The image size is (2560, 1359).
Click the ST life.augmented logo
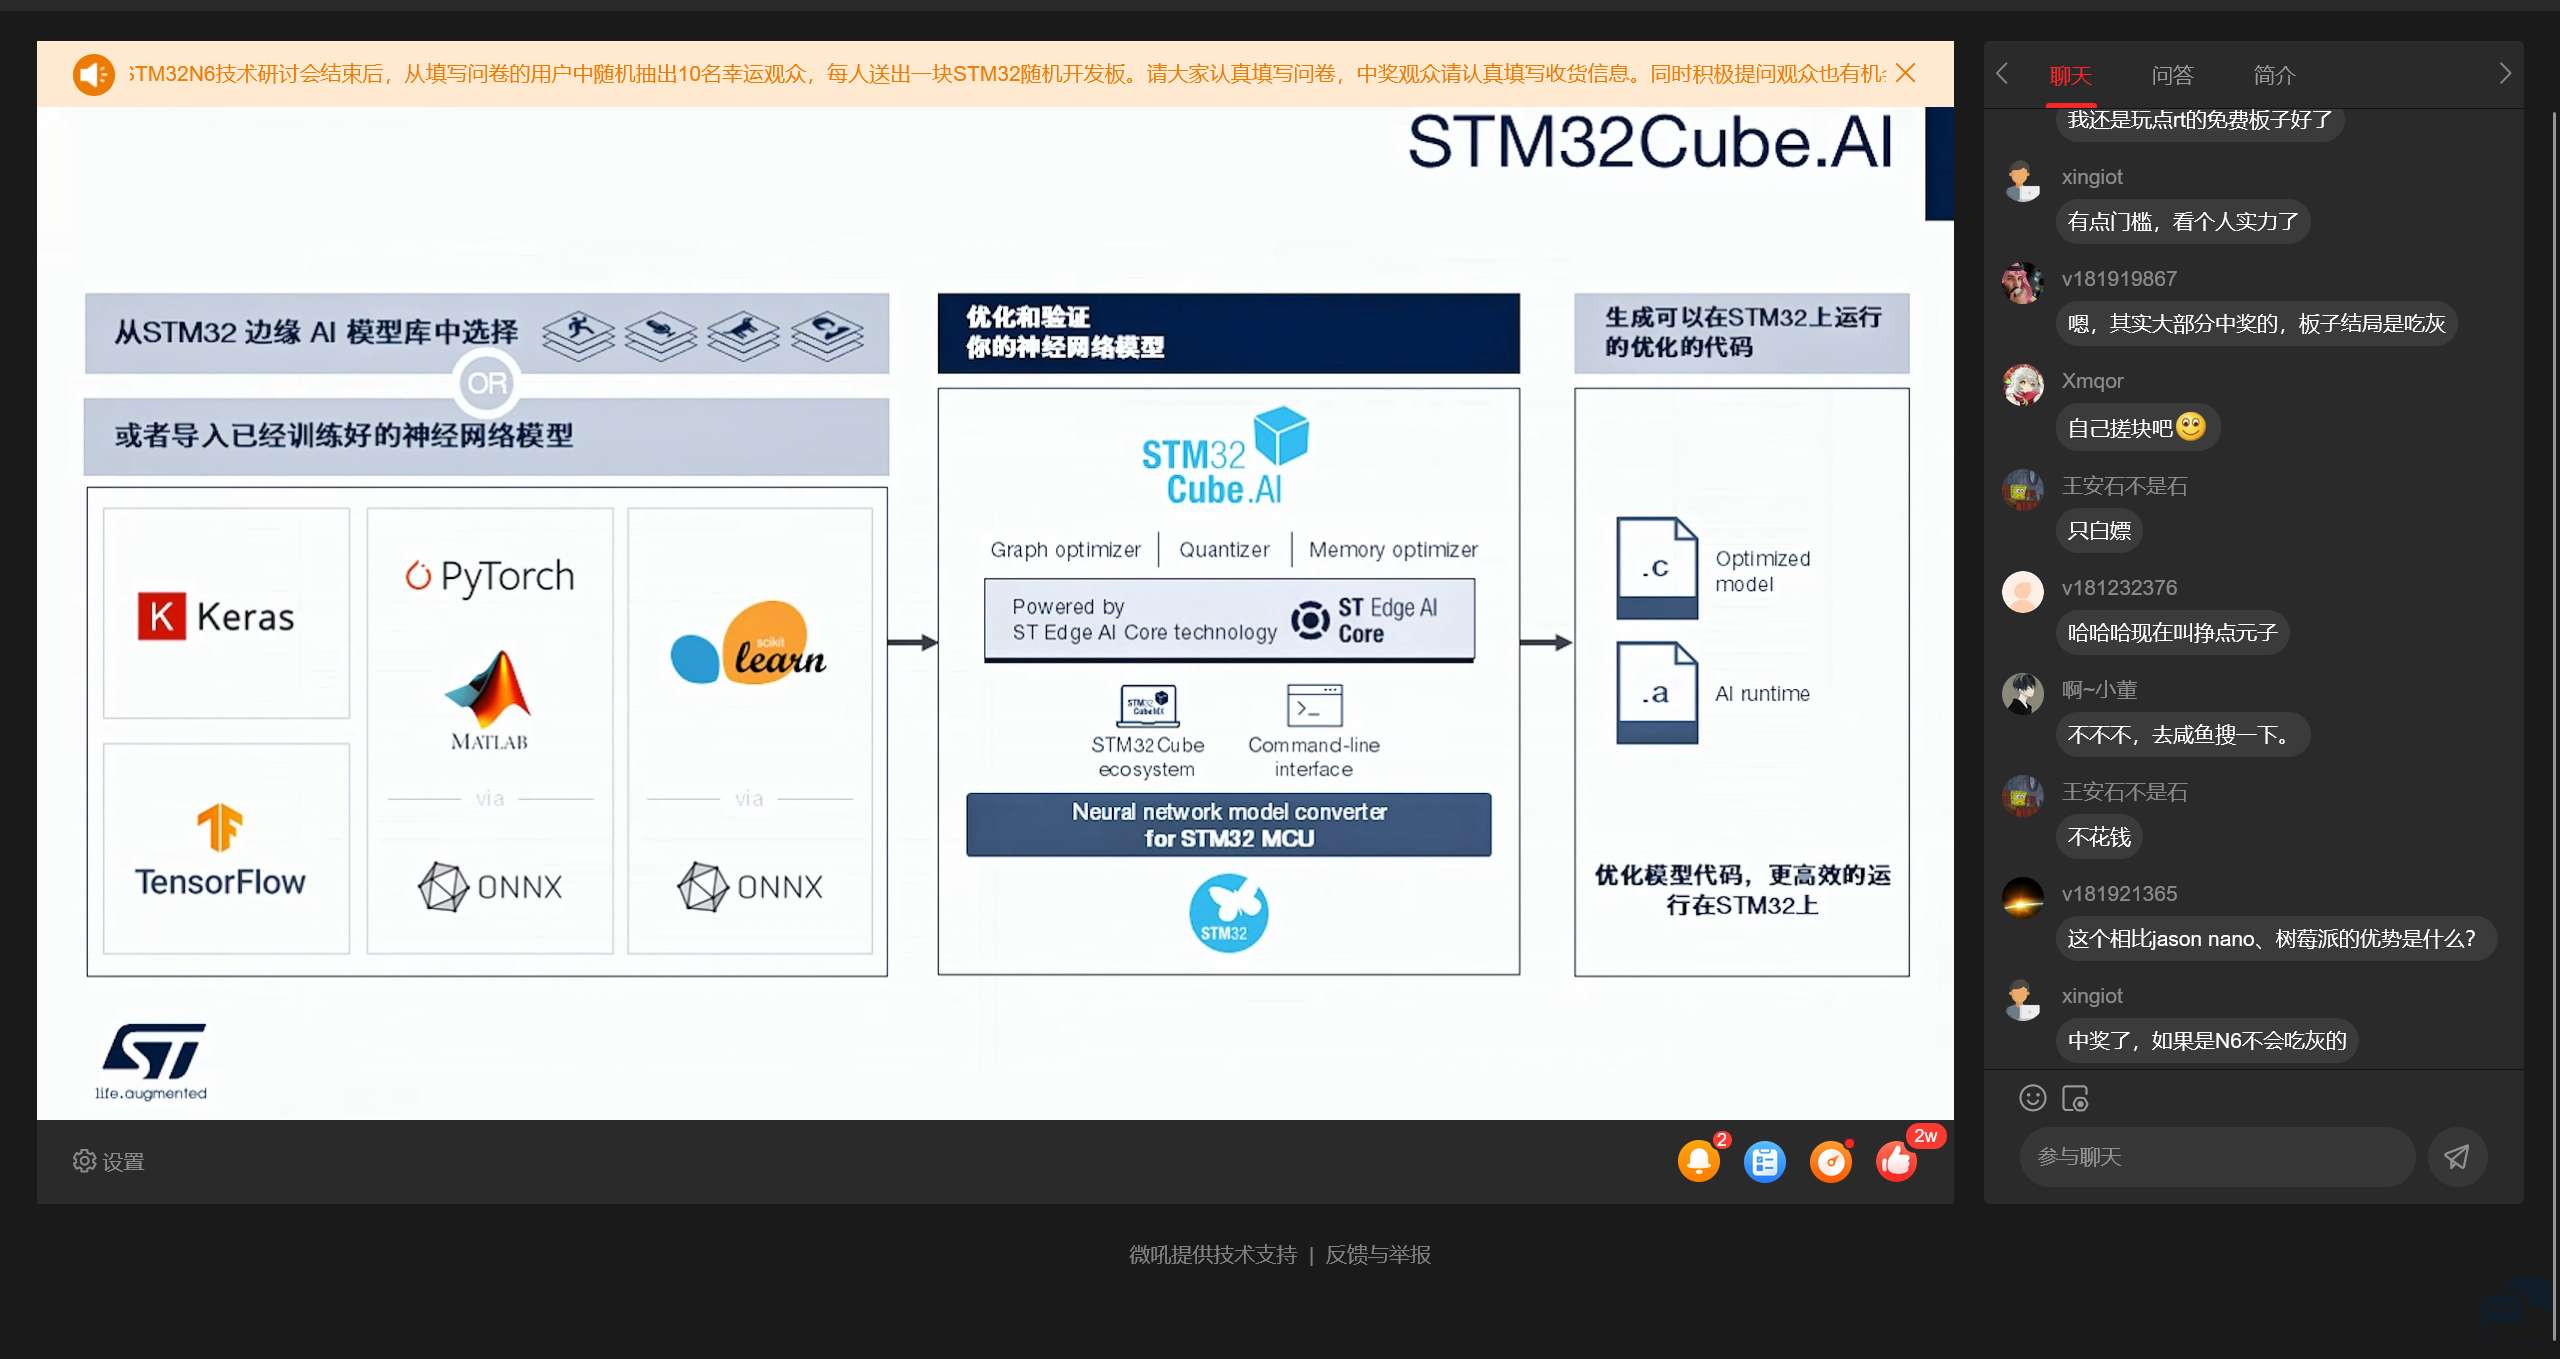click(152, 1062)
